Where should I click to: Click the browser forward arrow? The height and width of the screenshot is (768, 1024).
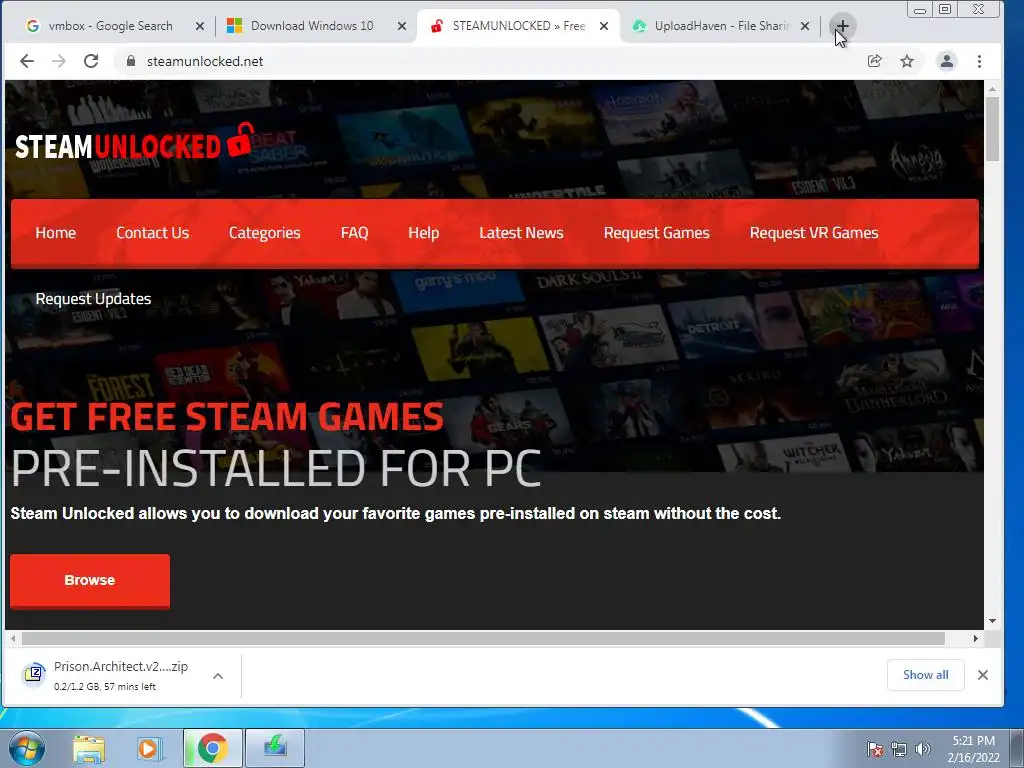coord(59,61)
